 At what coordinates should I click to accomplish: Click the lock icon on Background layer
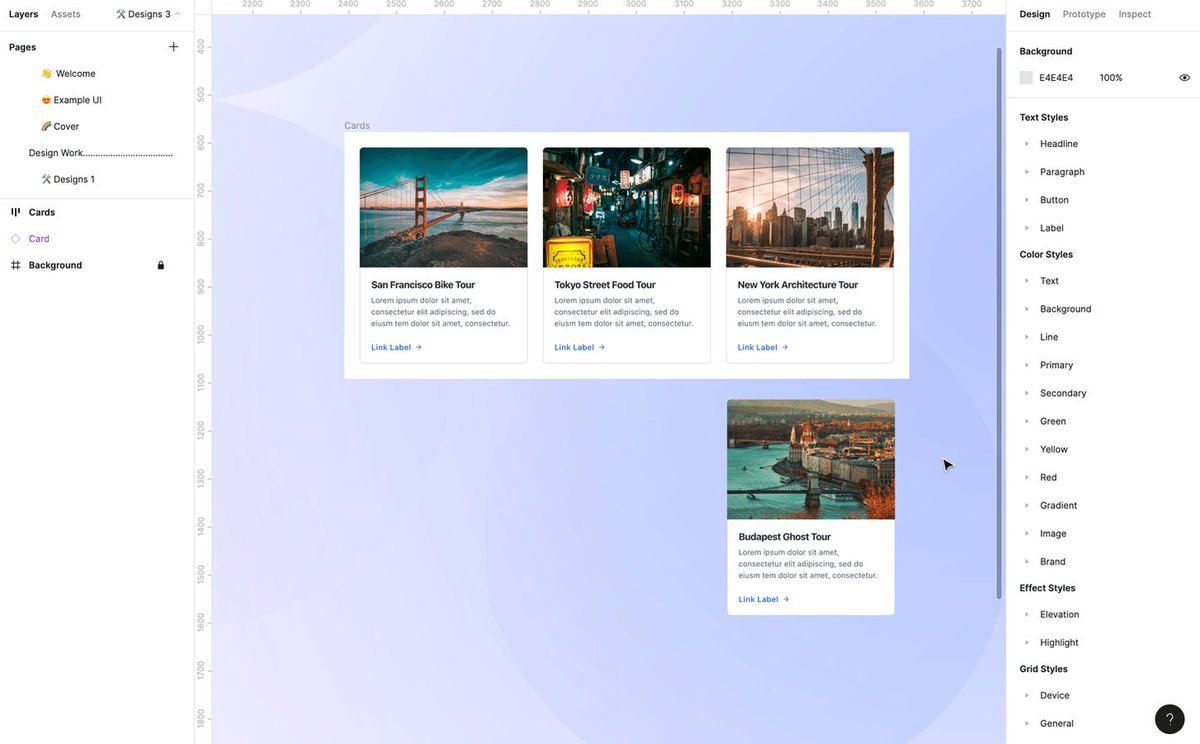pos(161,265)
